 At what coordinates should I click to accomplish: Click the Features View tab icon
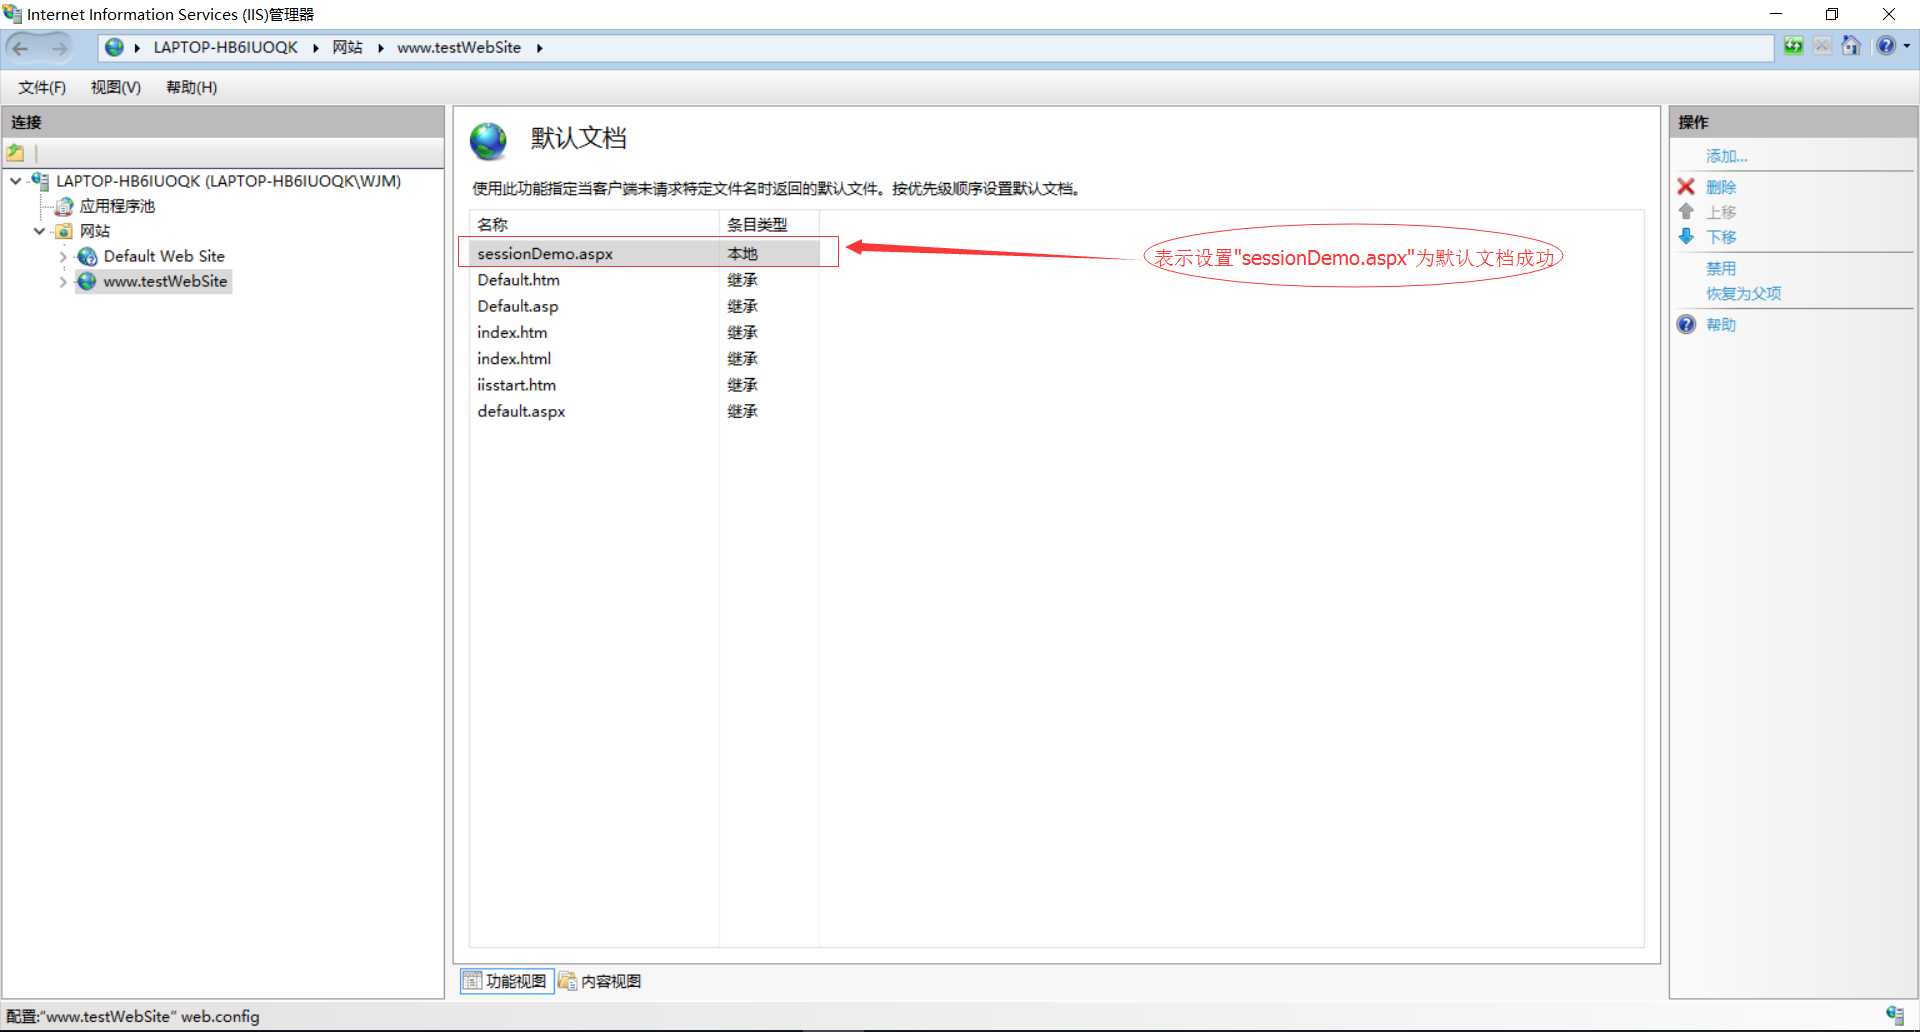click(x=472, y=981)
